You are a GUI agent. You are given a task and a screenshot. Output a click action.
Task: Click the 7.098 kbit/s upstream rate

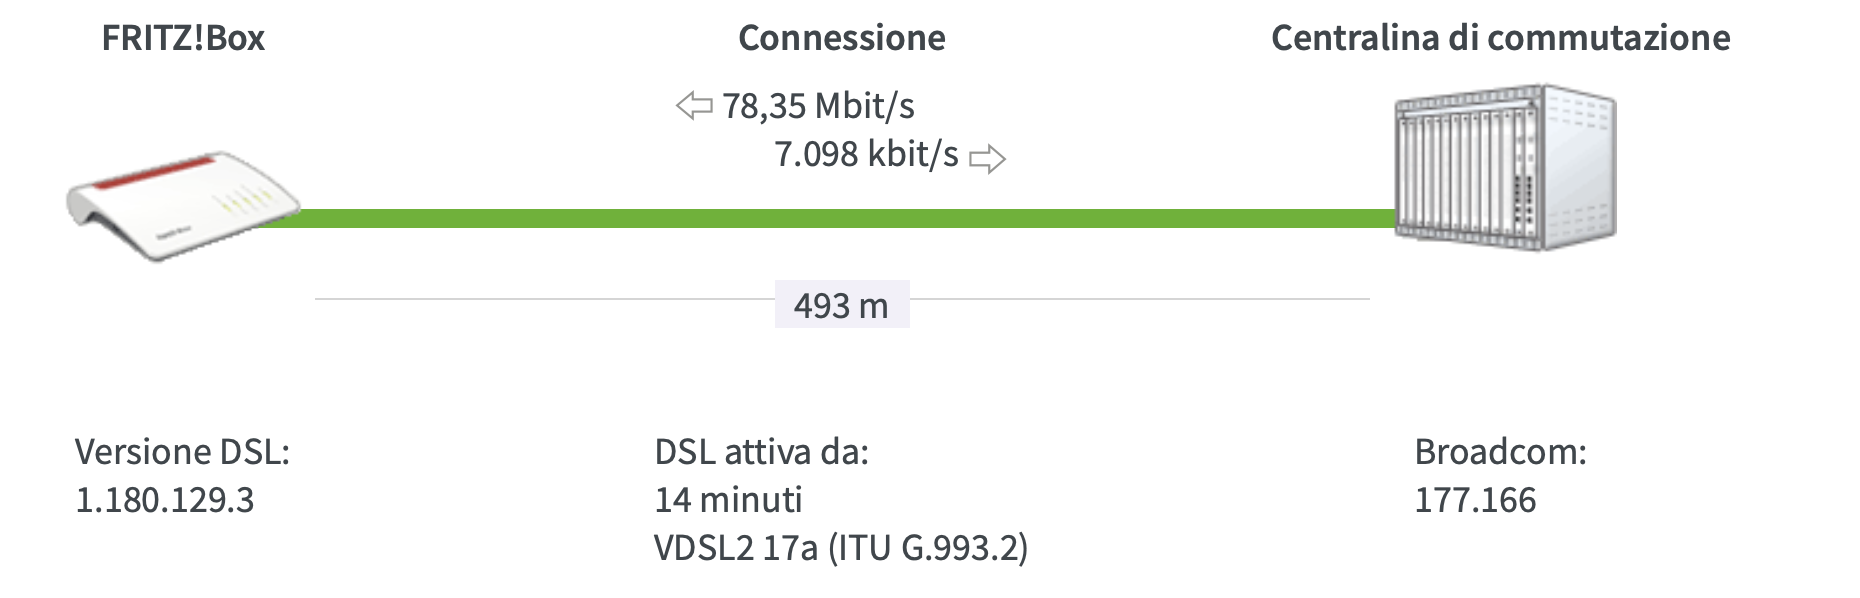(866, 154)
